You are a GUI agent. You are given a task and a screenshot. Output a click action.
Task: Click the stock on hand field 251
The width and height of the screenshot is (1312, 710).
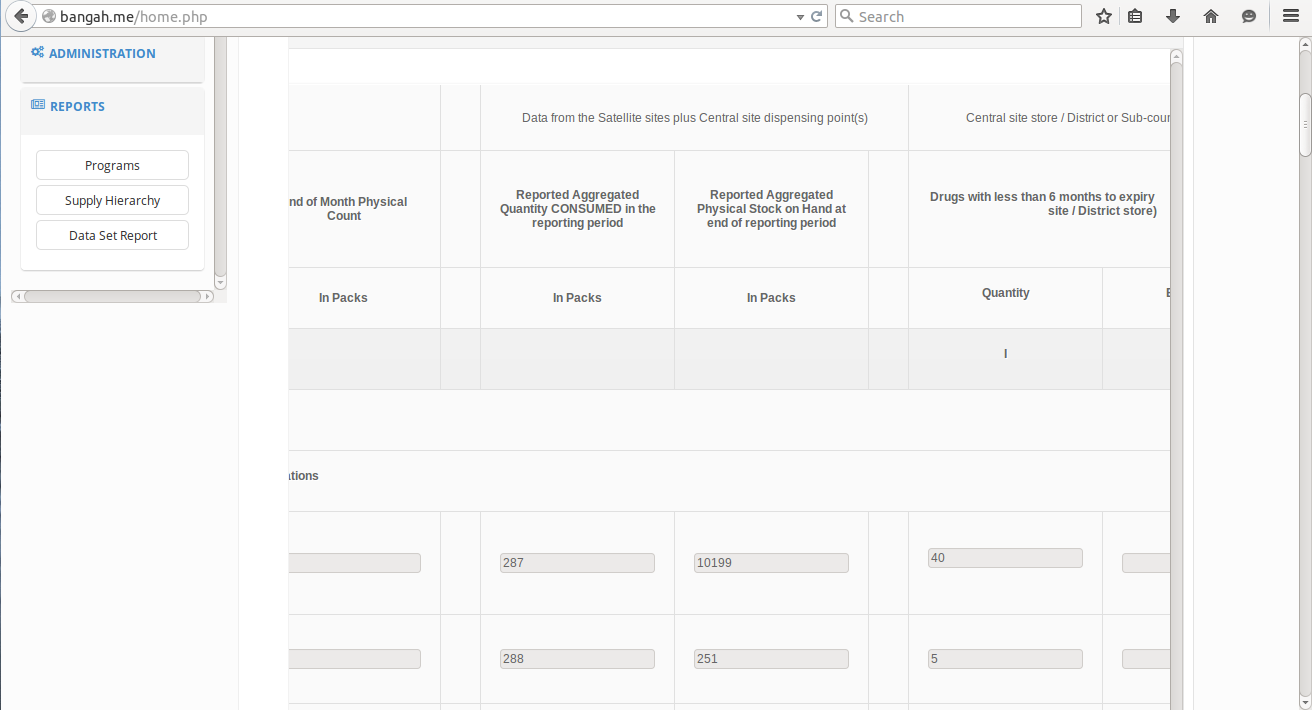pyautogui.click(x=771, y=659)
